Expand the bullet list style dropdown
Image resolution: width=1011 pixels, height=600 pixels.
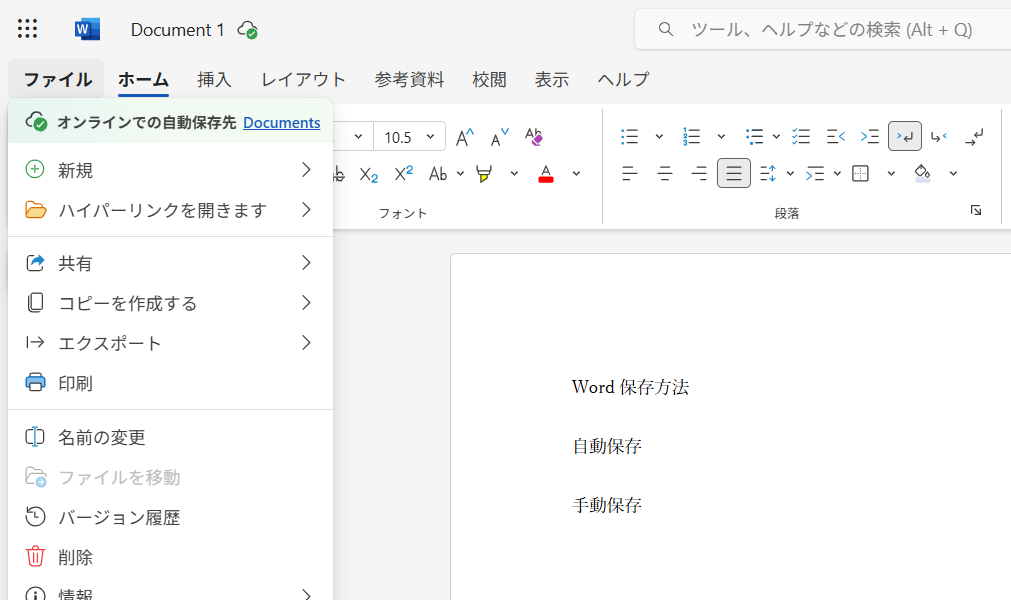coord(659,137)
